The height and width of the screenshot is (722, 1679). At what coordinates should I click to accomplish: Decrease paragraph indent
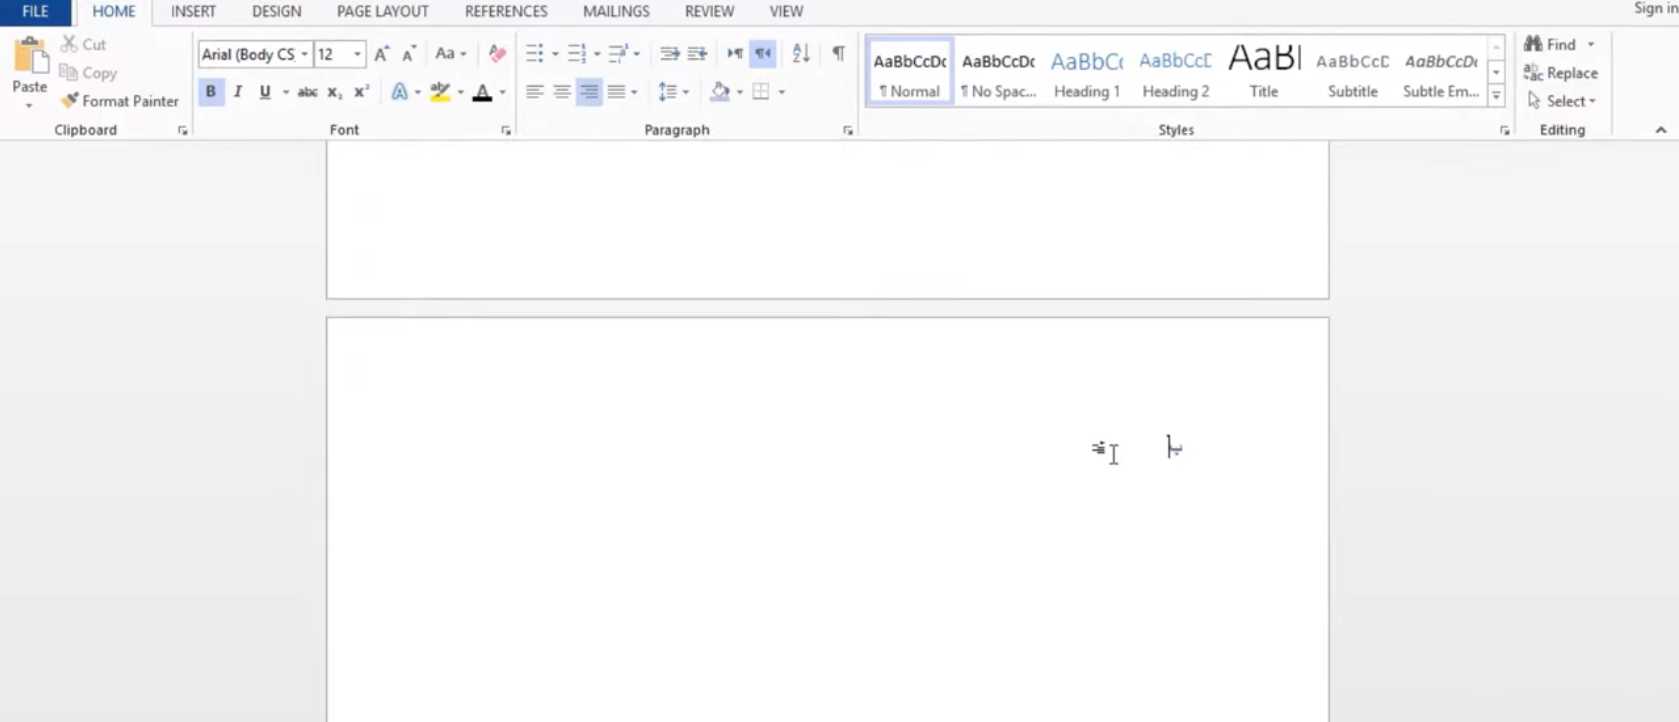pos(669,54)
